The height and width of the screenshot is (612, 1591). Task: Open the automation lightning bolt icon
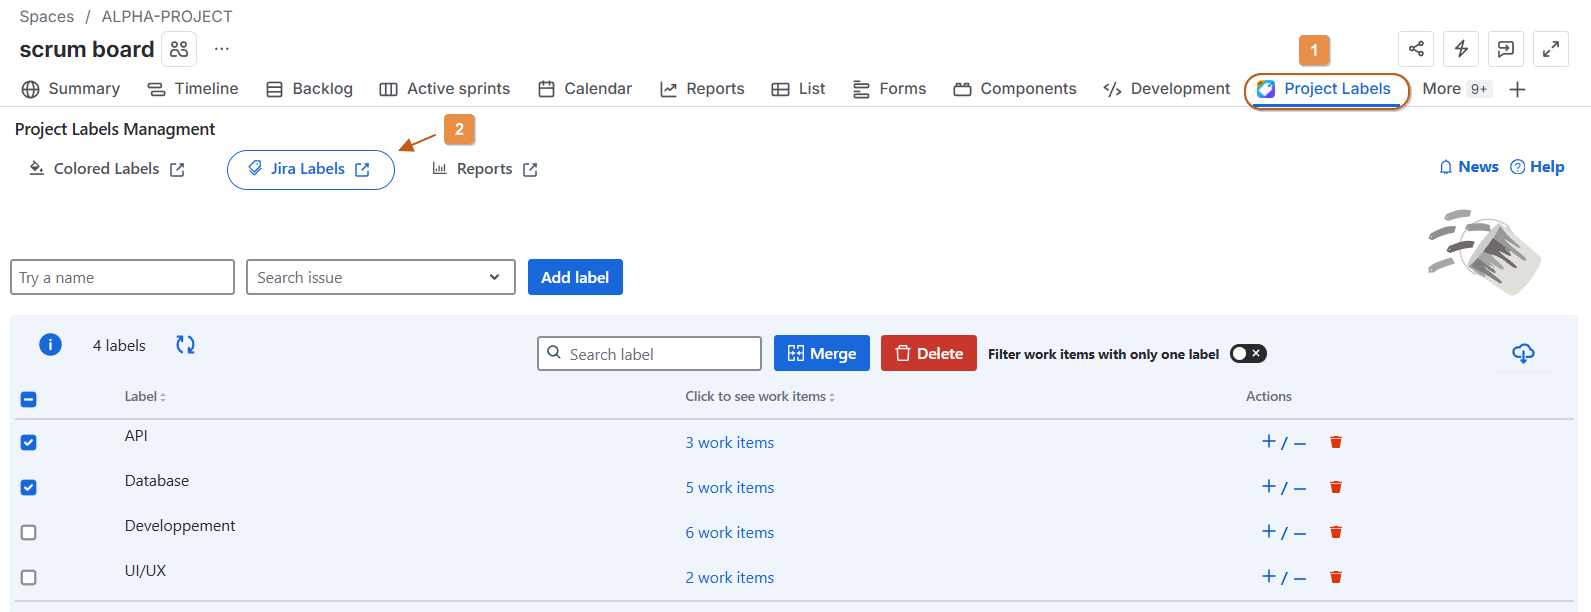click(x=1461, y=49)
